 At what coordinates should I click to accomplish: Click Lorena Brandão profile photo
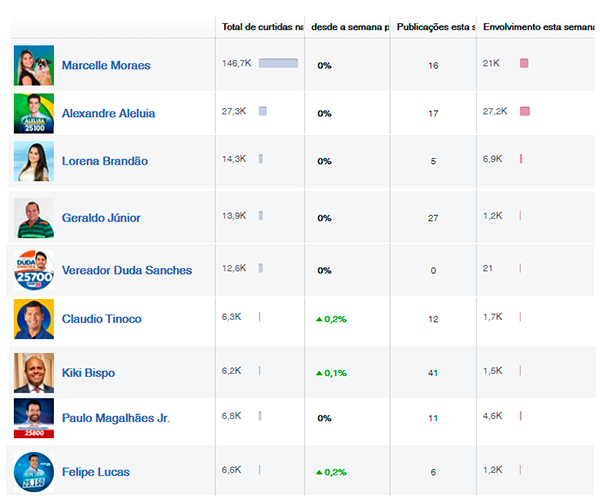tap(33, 161)
